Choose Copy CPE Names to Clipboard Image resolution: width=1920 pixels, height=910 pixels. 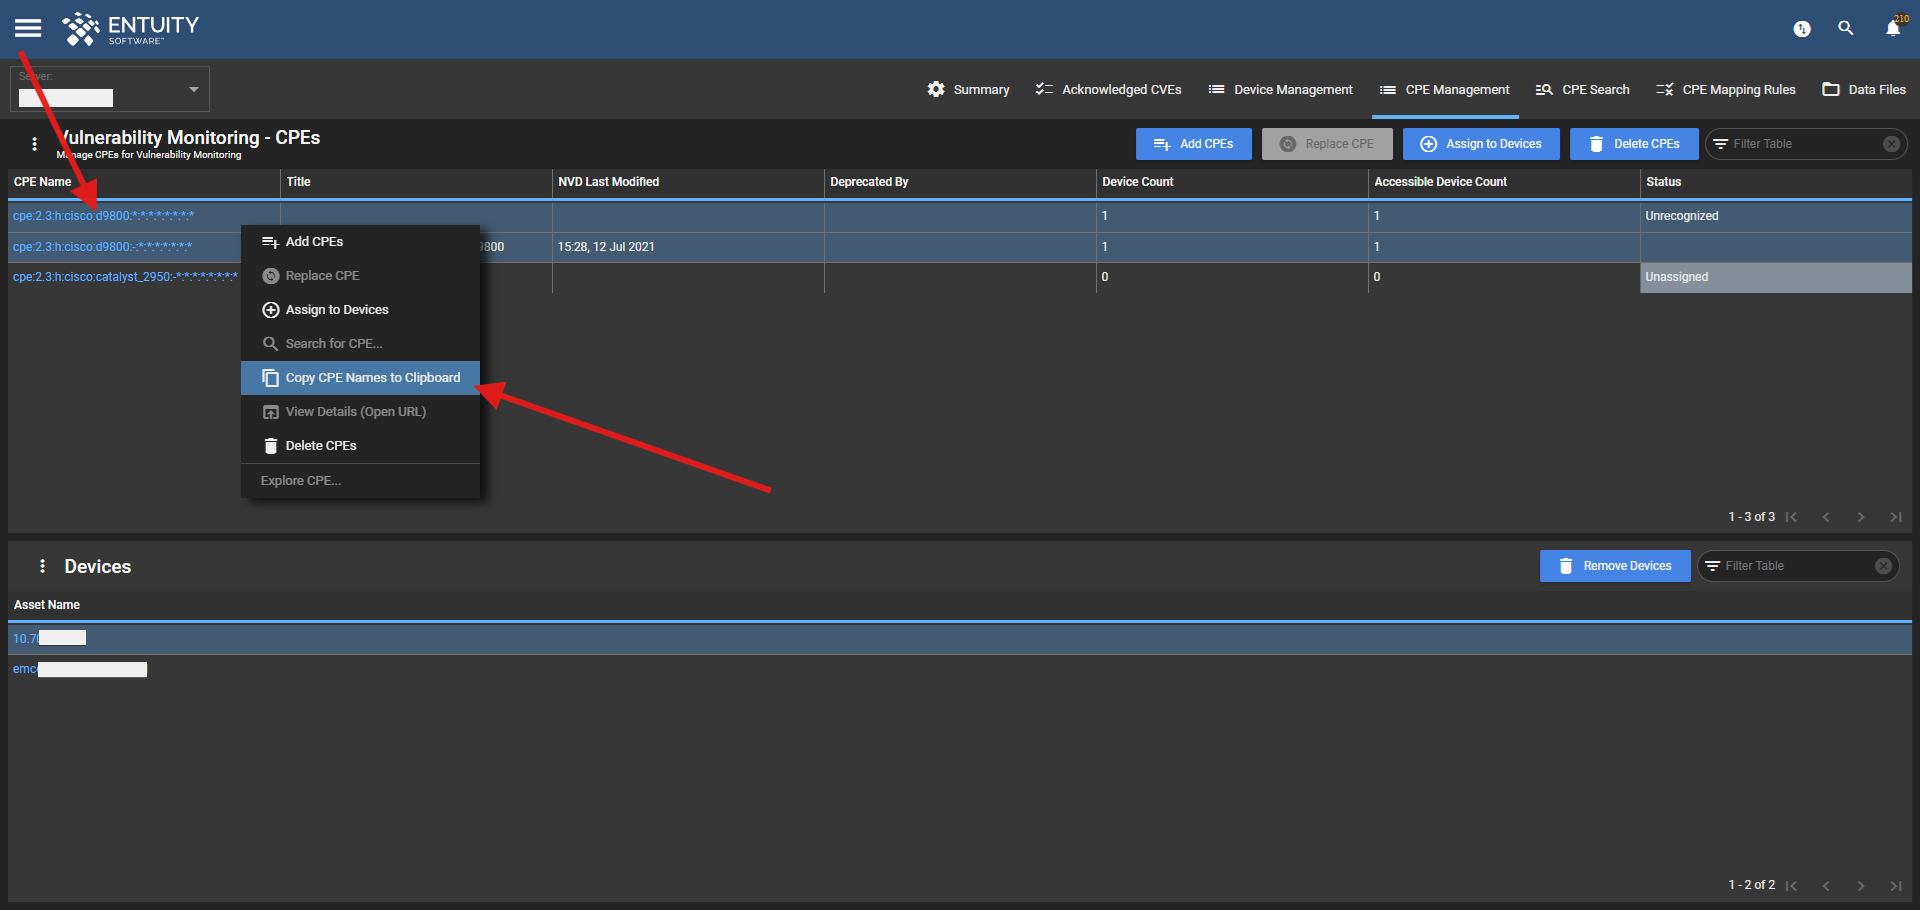[x=361, y=378]
